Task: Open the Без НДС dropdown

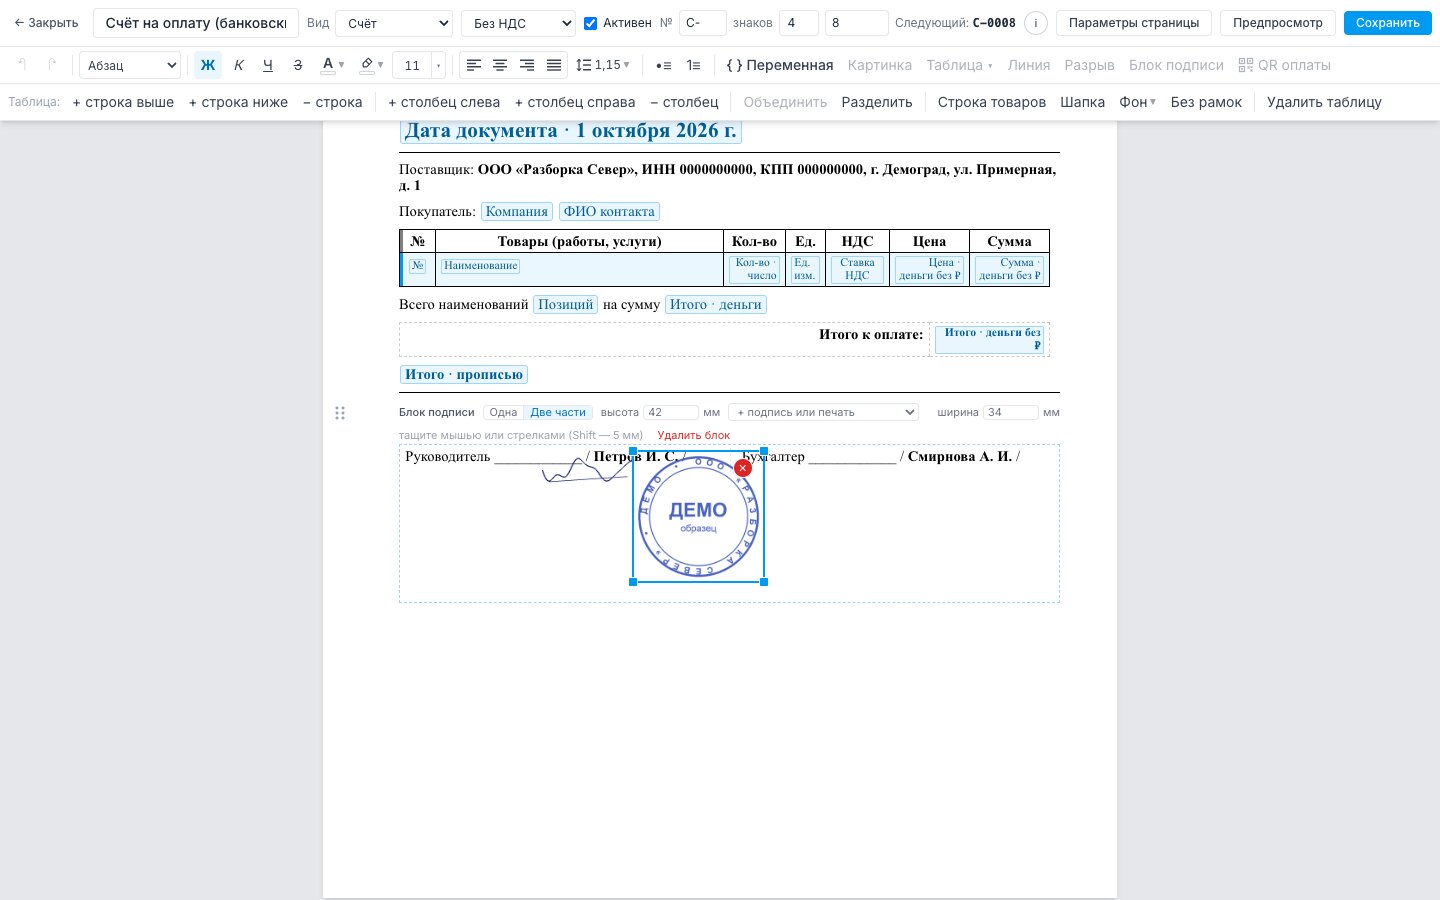Action: point(518,23)
